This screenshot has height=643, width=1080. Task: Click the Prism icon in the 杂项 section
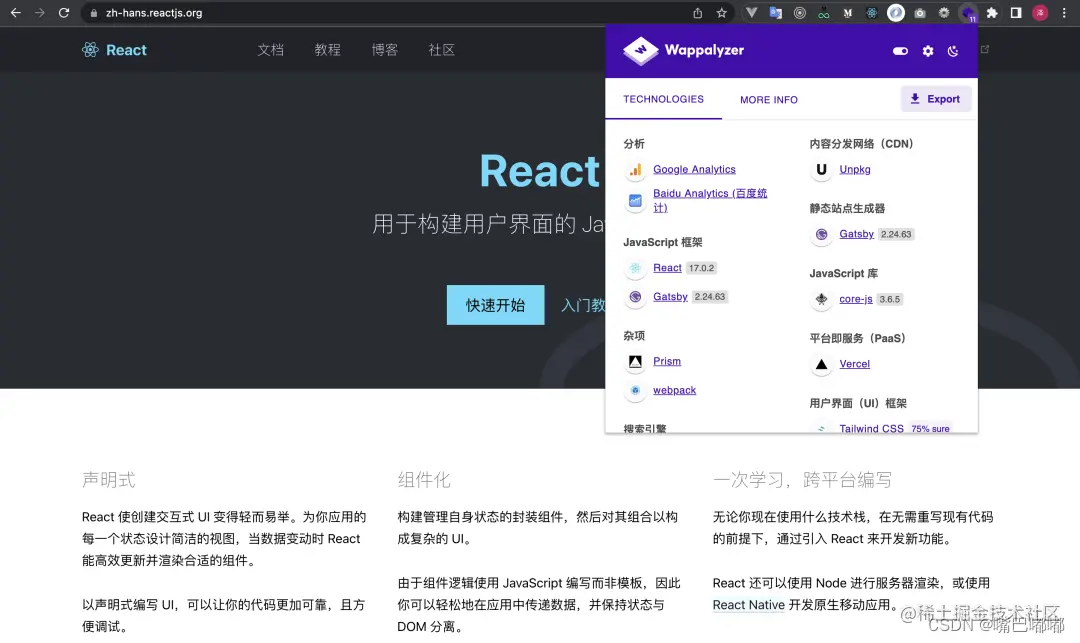click(634, 361)
